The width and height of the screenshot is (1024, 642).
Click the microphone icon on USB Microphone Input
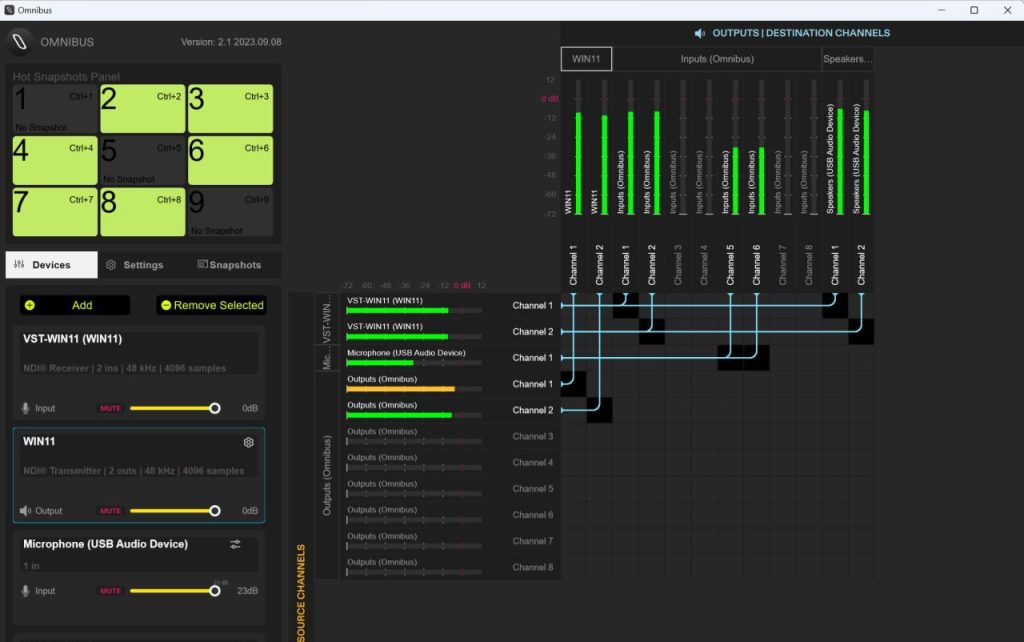click(x=25, y=591)
